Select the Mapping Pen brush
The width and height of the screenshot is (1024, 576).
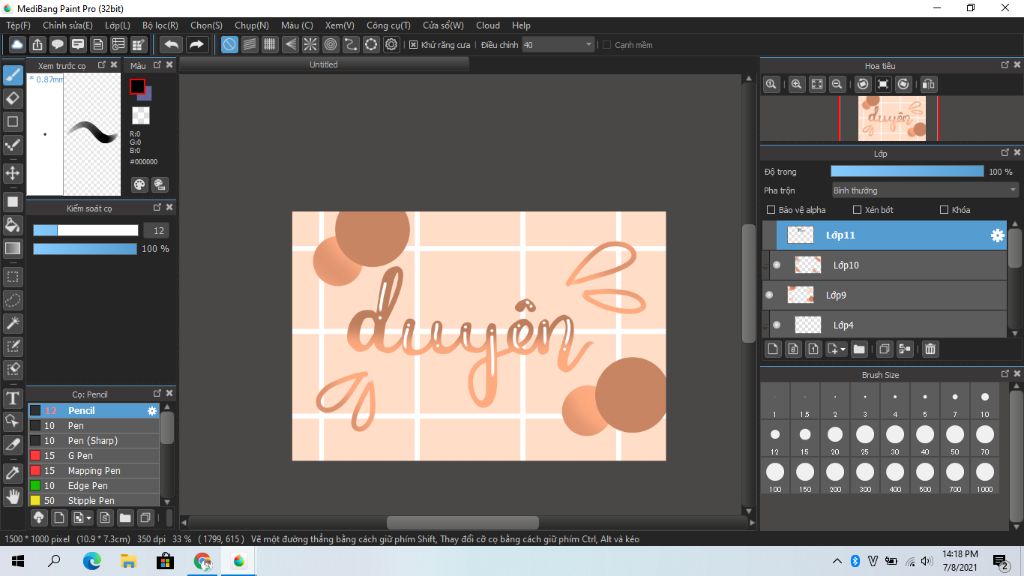(93, 471)
